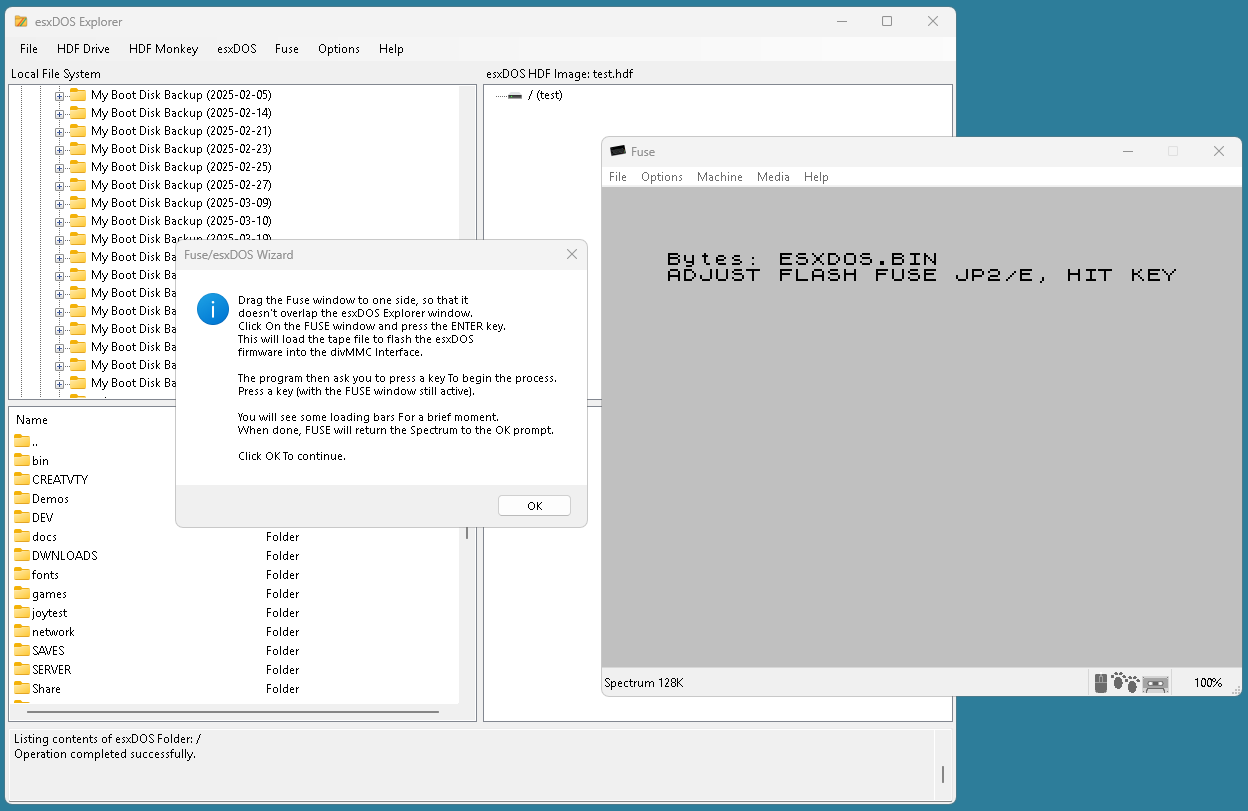Image resolution: width=1248 pixels, height=811 pixels.
Task: Select My Boot Disk Backup (2025-02-21) tree item
Action: tap(181, 131)
